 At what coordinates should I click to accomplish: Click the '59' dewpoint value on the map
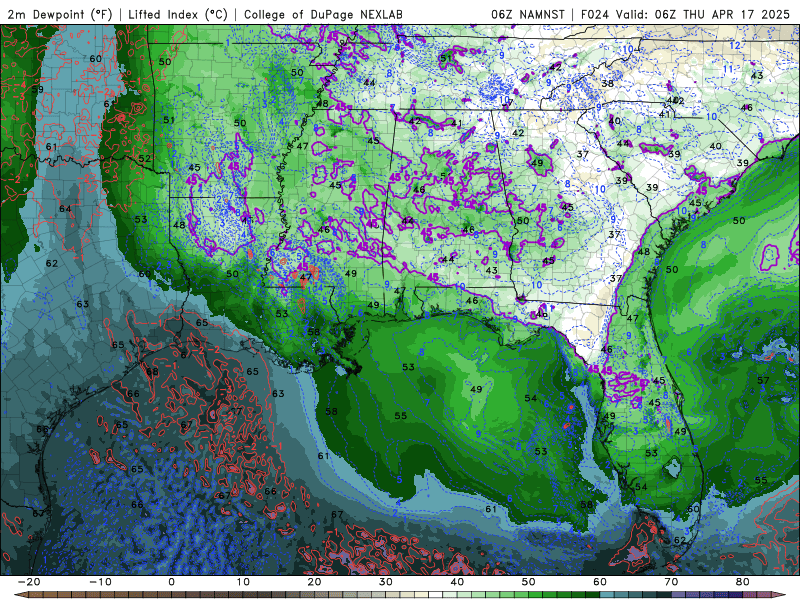click(x=38, y=89)
